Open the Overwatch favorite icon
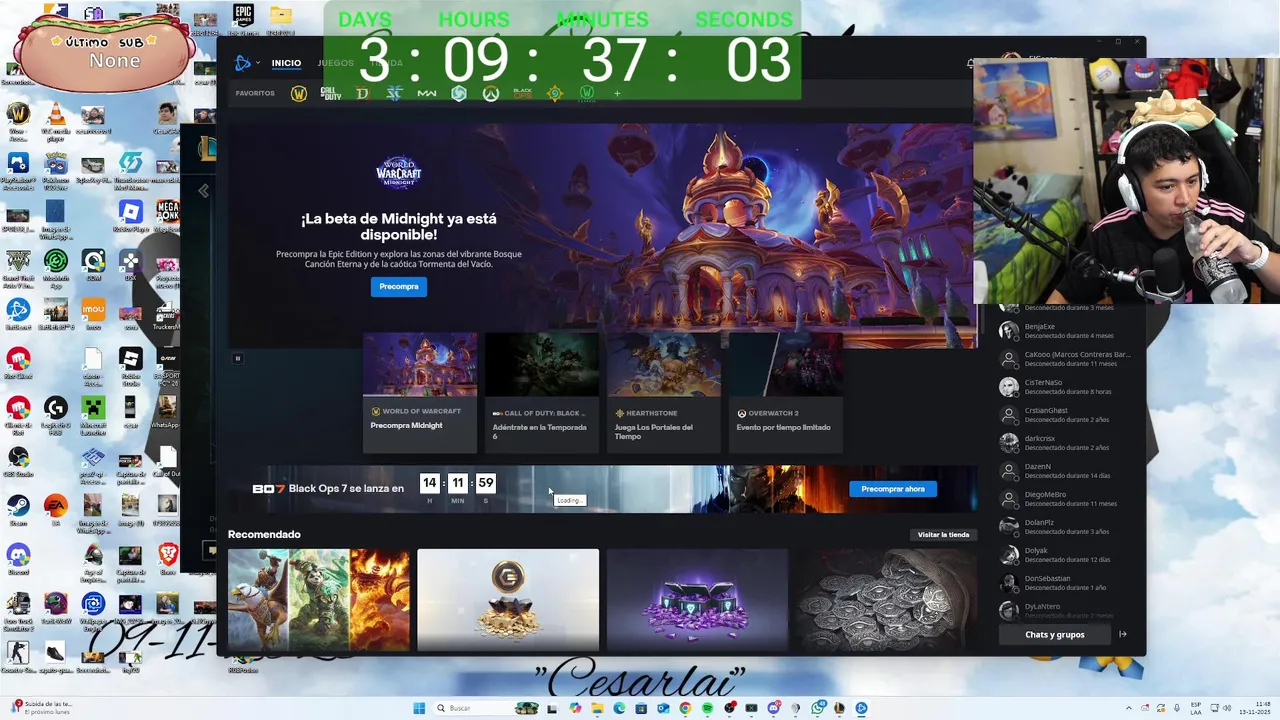This screenshot has width=1280, height=720. (490, 93)
